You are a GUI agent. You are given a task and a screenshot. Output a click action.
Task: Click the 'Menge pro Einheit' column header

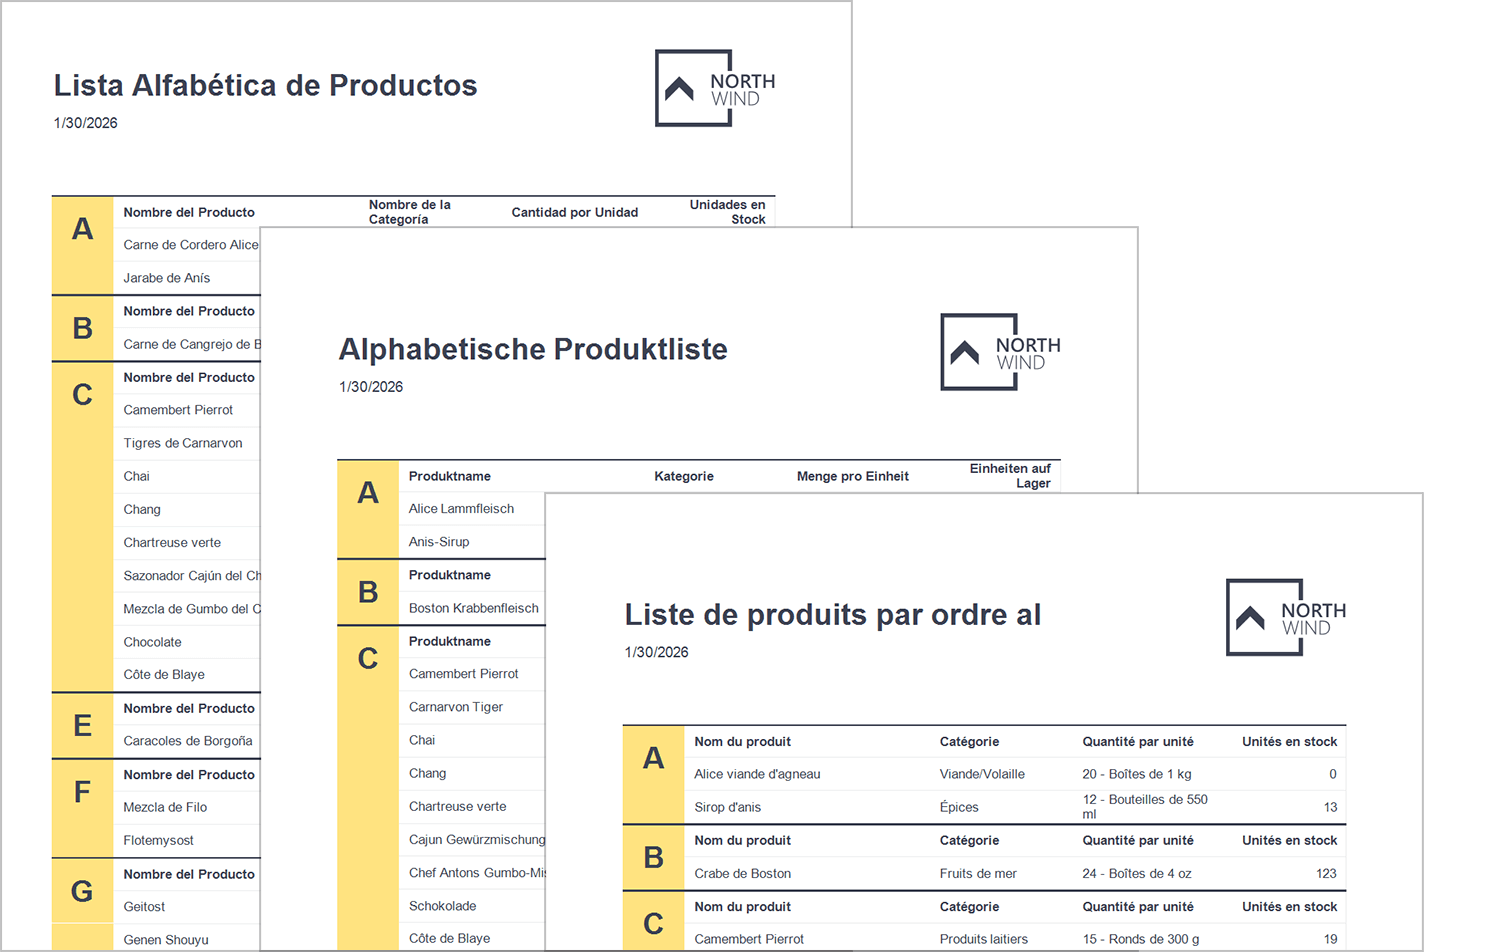coord(853,476)
